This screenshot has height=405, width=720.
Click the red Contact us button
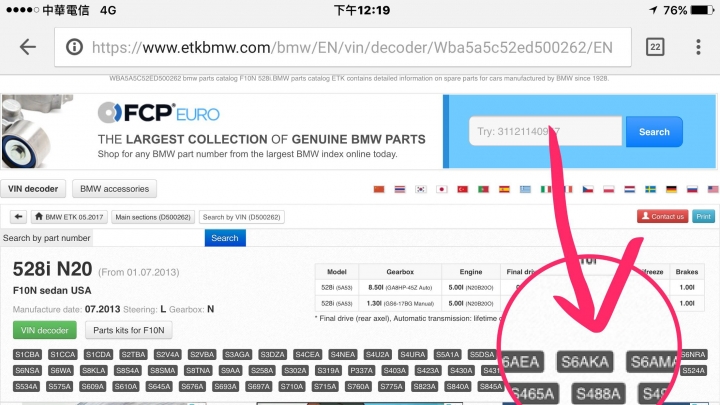[662, 216]
